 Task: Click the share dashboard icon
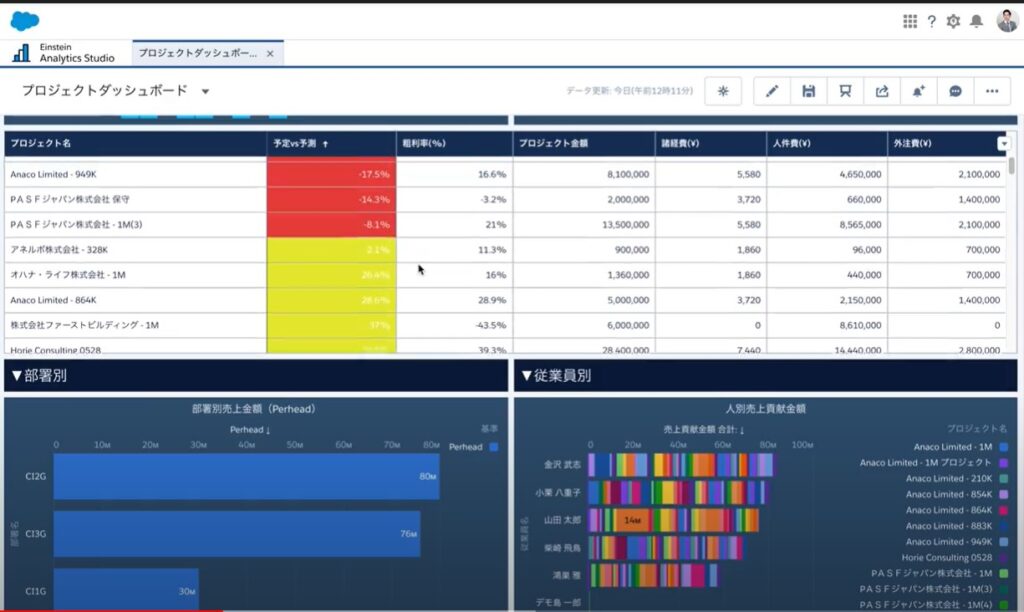[882, 91]
